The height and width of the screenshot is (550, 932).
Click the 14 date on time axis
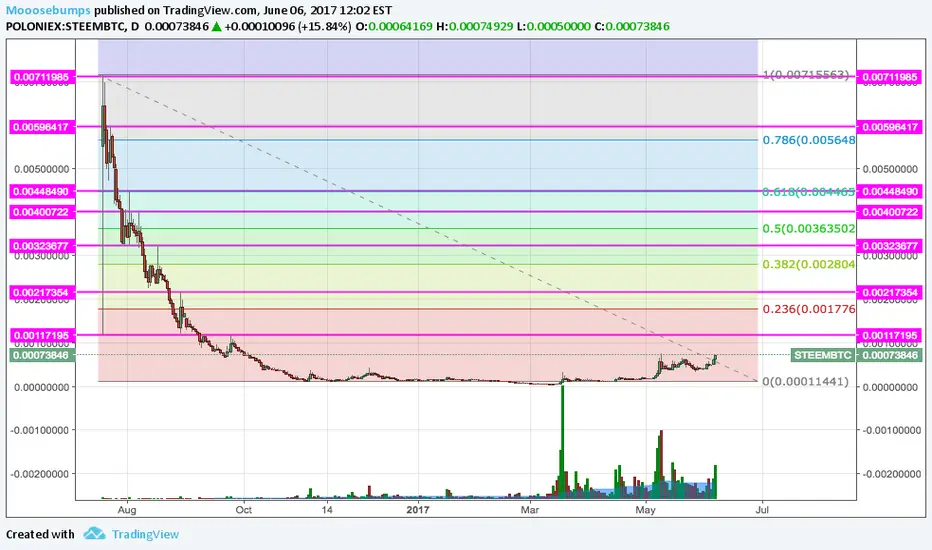tap(326, 510)
